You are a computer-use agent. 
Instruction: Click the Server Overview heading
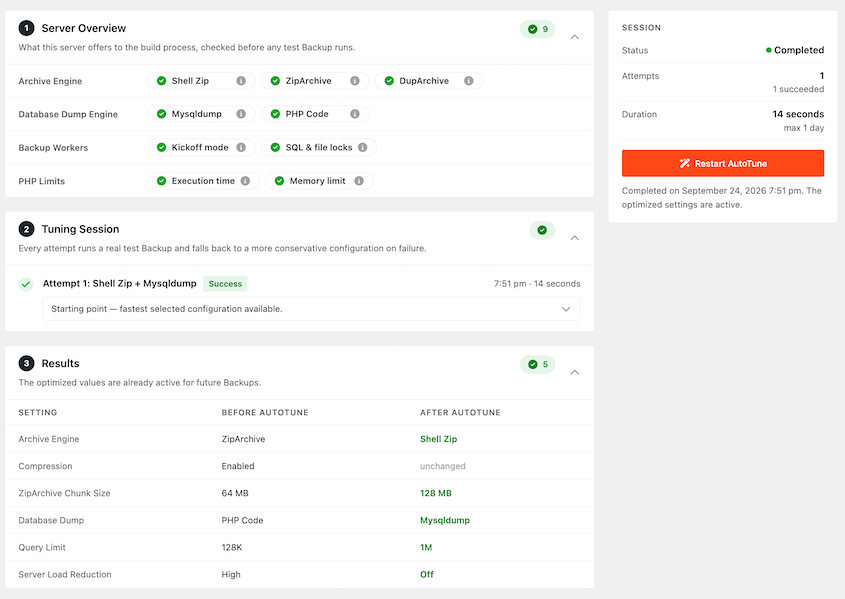pos(84,28)
